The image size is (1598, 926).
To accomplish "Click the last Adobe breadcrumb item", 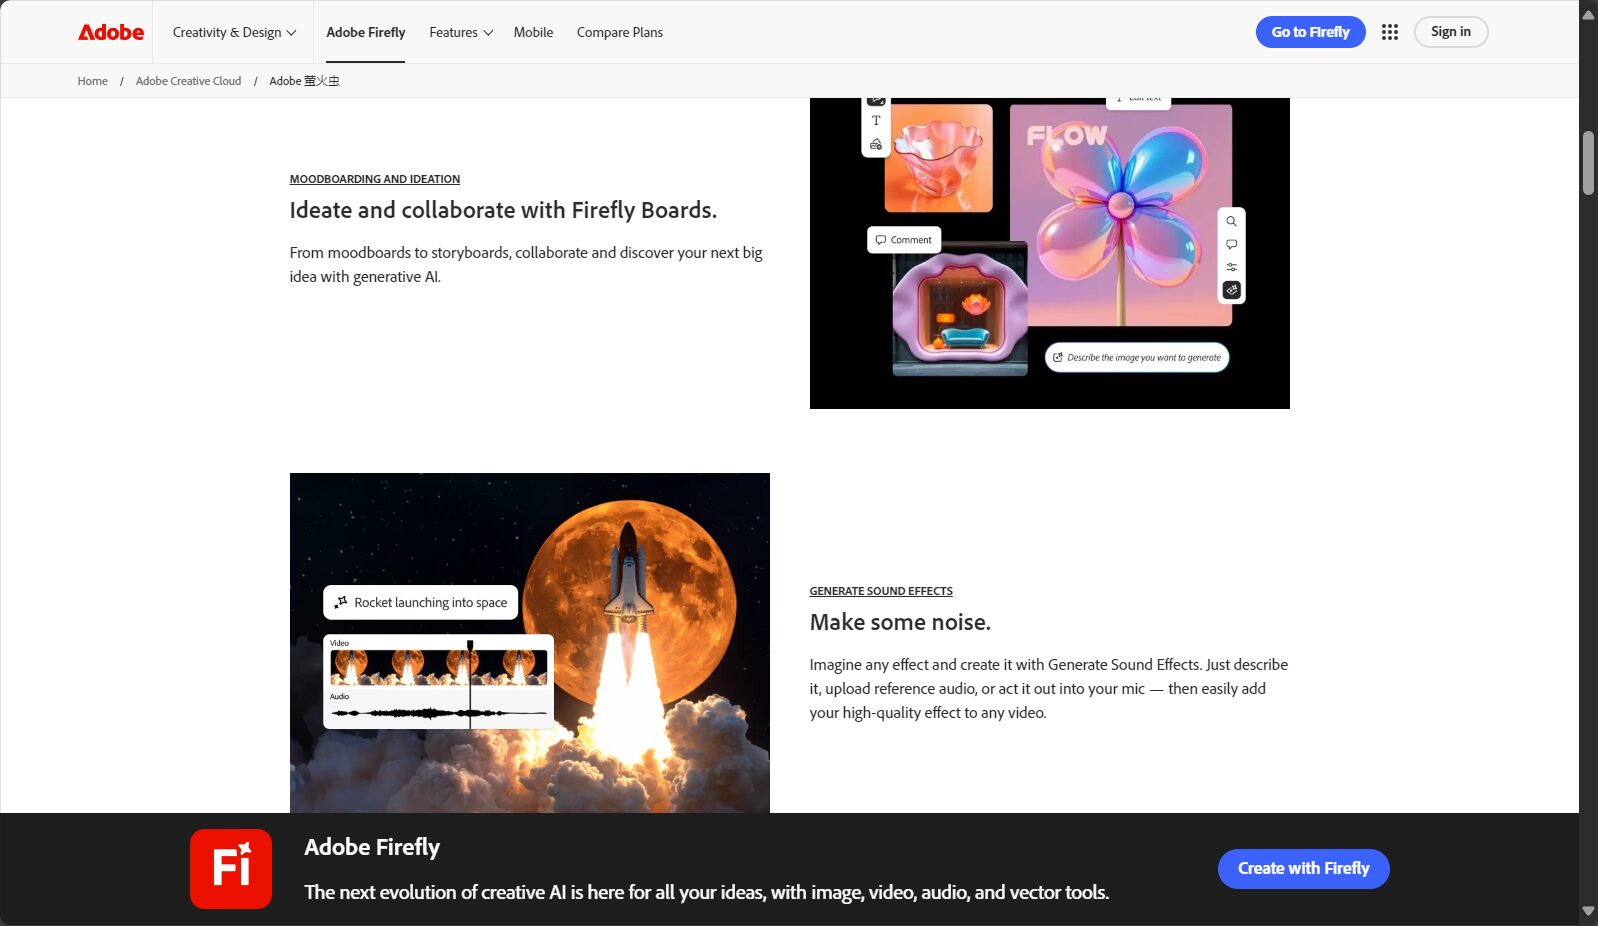I will pos(304,81).
